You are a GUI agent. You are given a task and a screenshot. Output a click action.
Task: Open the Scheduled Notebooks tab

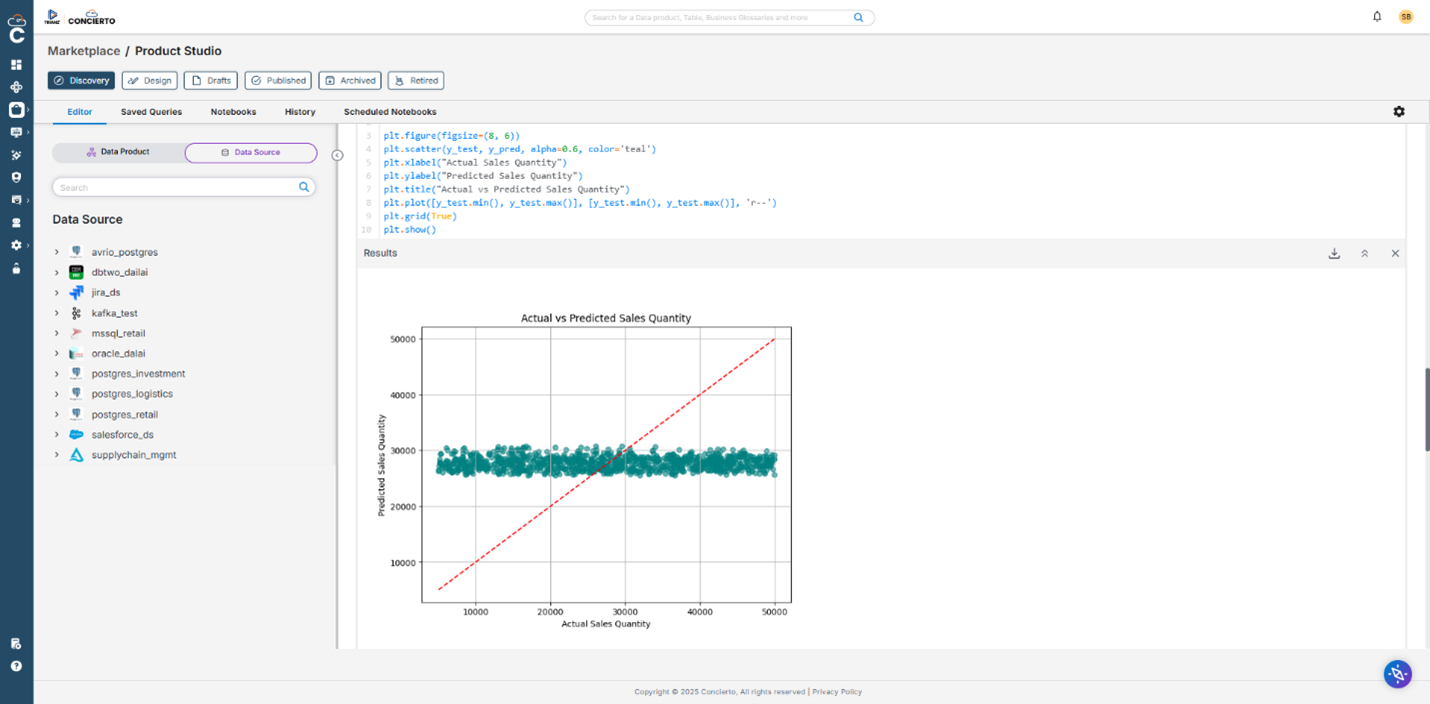pos(389,111)
